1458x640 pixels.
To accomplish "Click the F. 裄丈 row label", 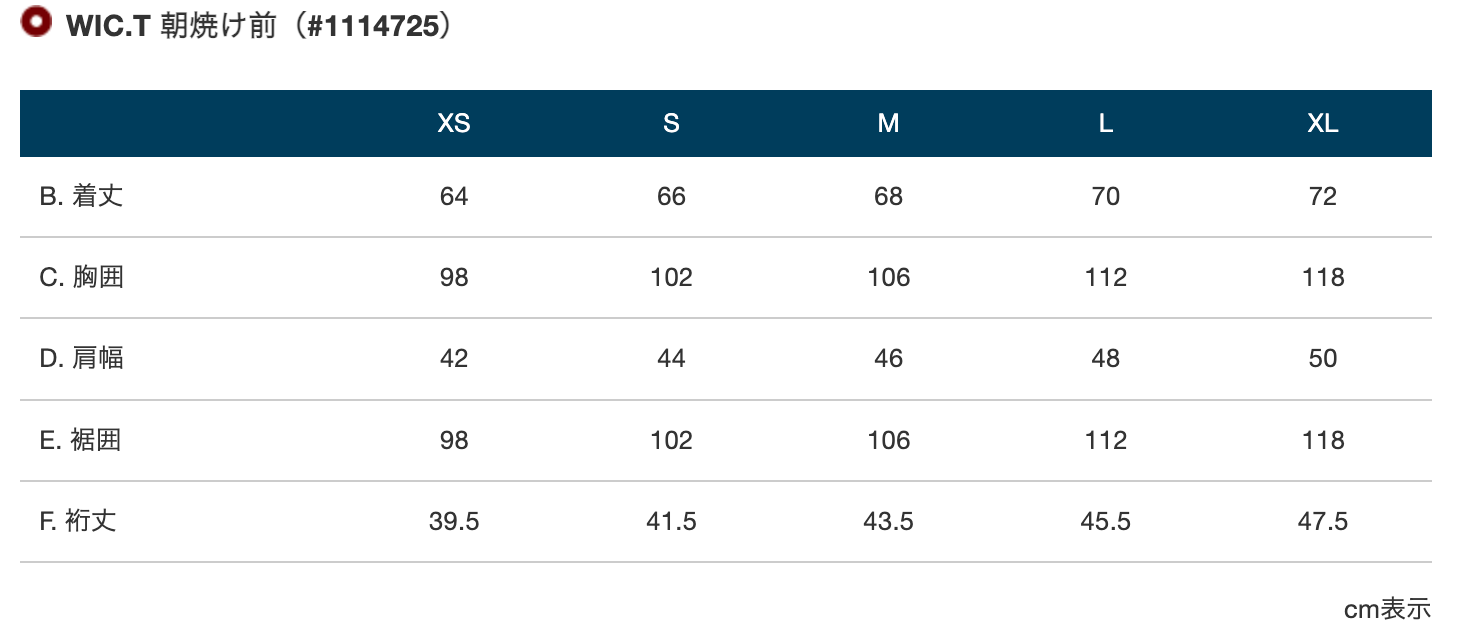I will (x=78, y=521).
